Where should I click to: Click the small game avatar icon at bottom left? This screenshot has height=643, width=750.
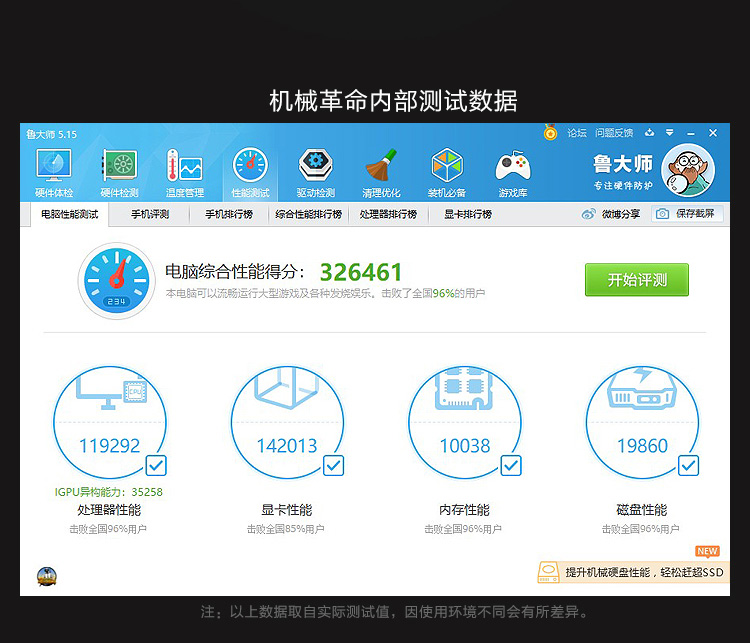click(x=47, y=576)
